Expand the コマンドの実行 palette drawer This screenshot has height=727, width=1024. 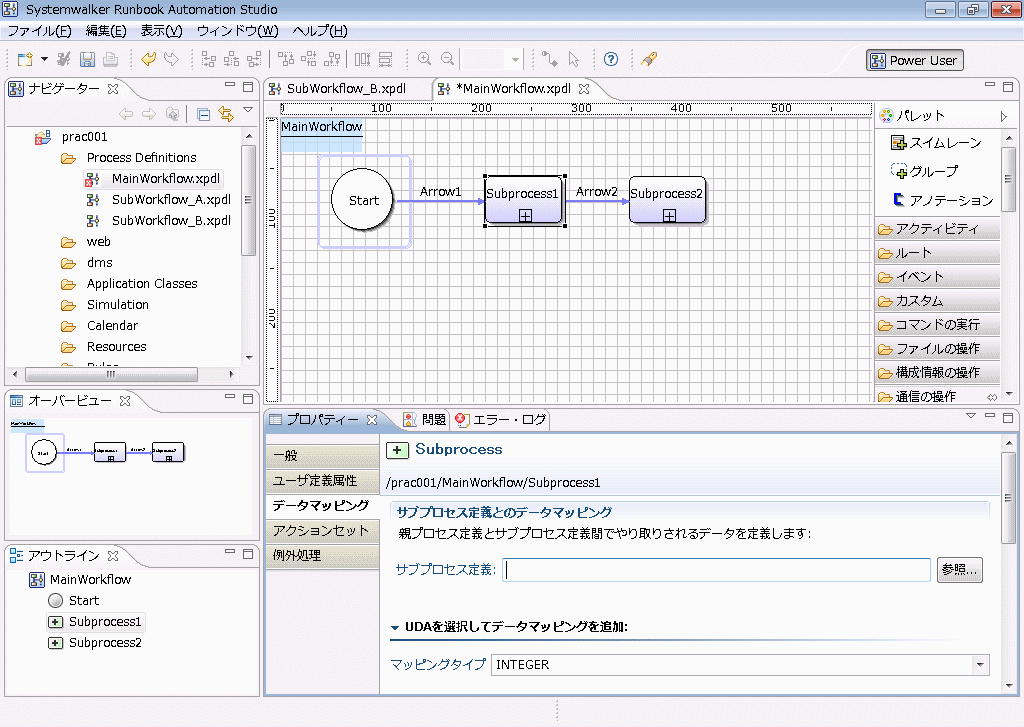click(937, 325)
